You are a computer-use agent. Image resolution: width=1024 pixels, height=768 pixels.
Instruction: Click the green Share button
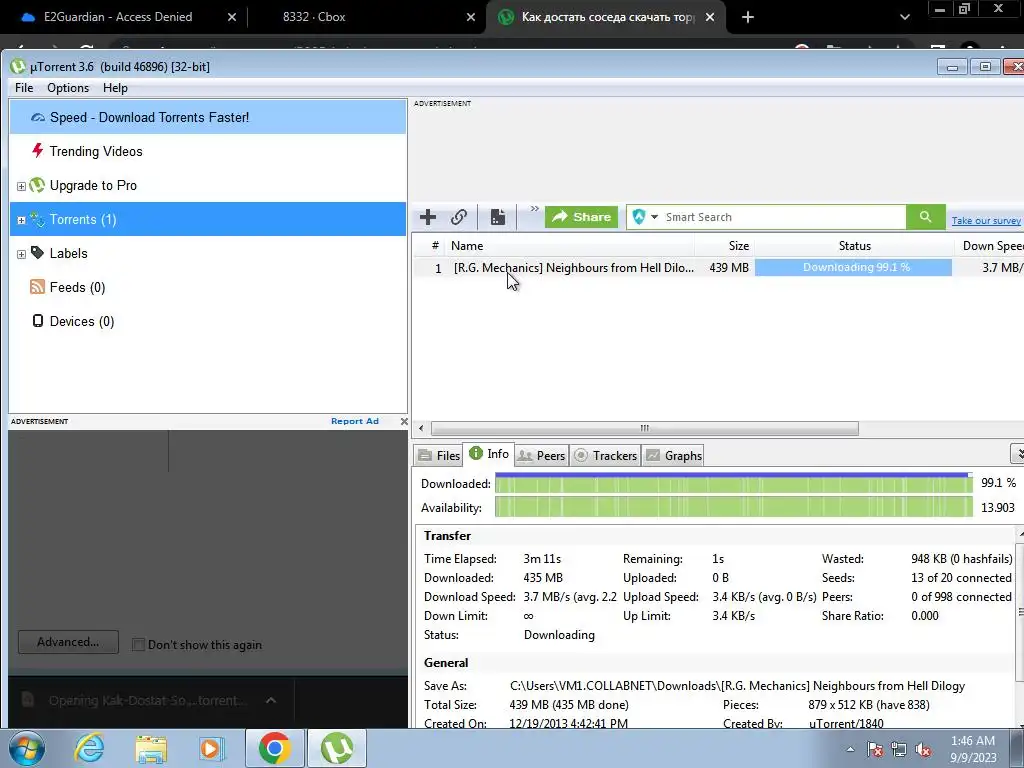(581, 217)
